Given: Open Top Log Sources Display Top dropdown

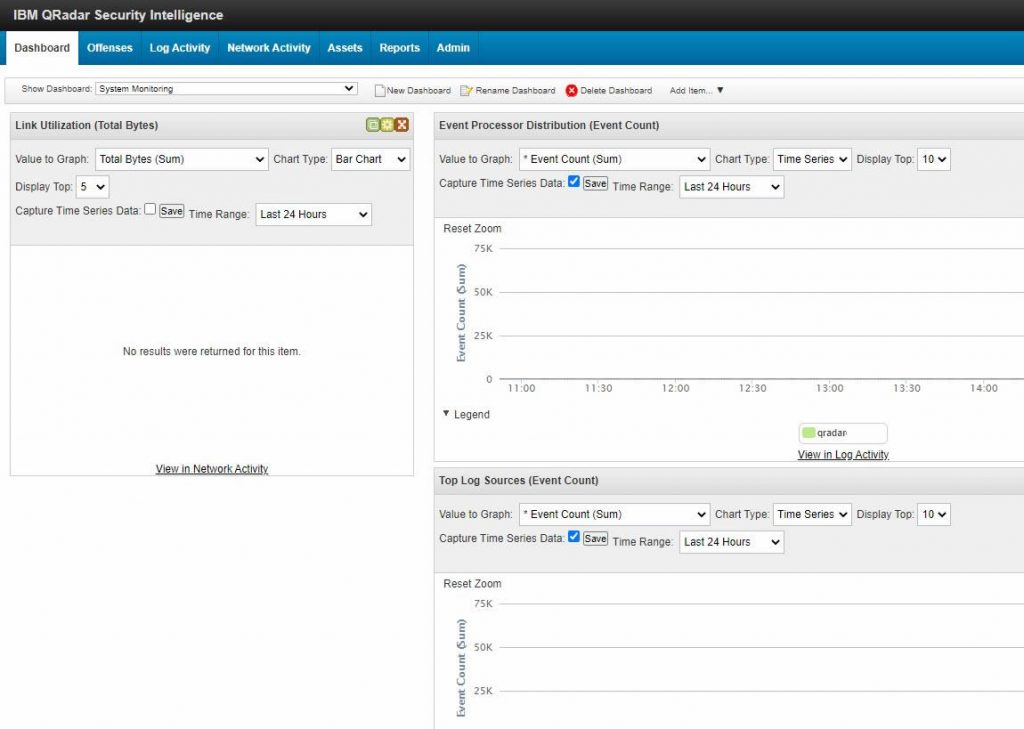Looking at the screenshot, I should click(933, 514).
